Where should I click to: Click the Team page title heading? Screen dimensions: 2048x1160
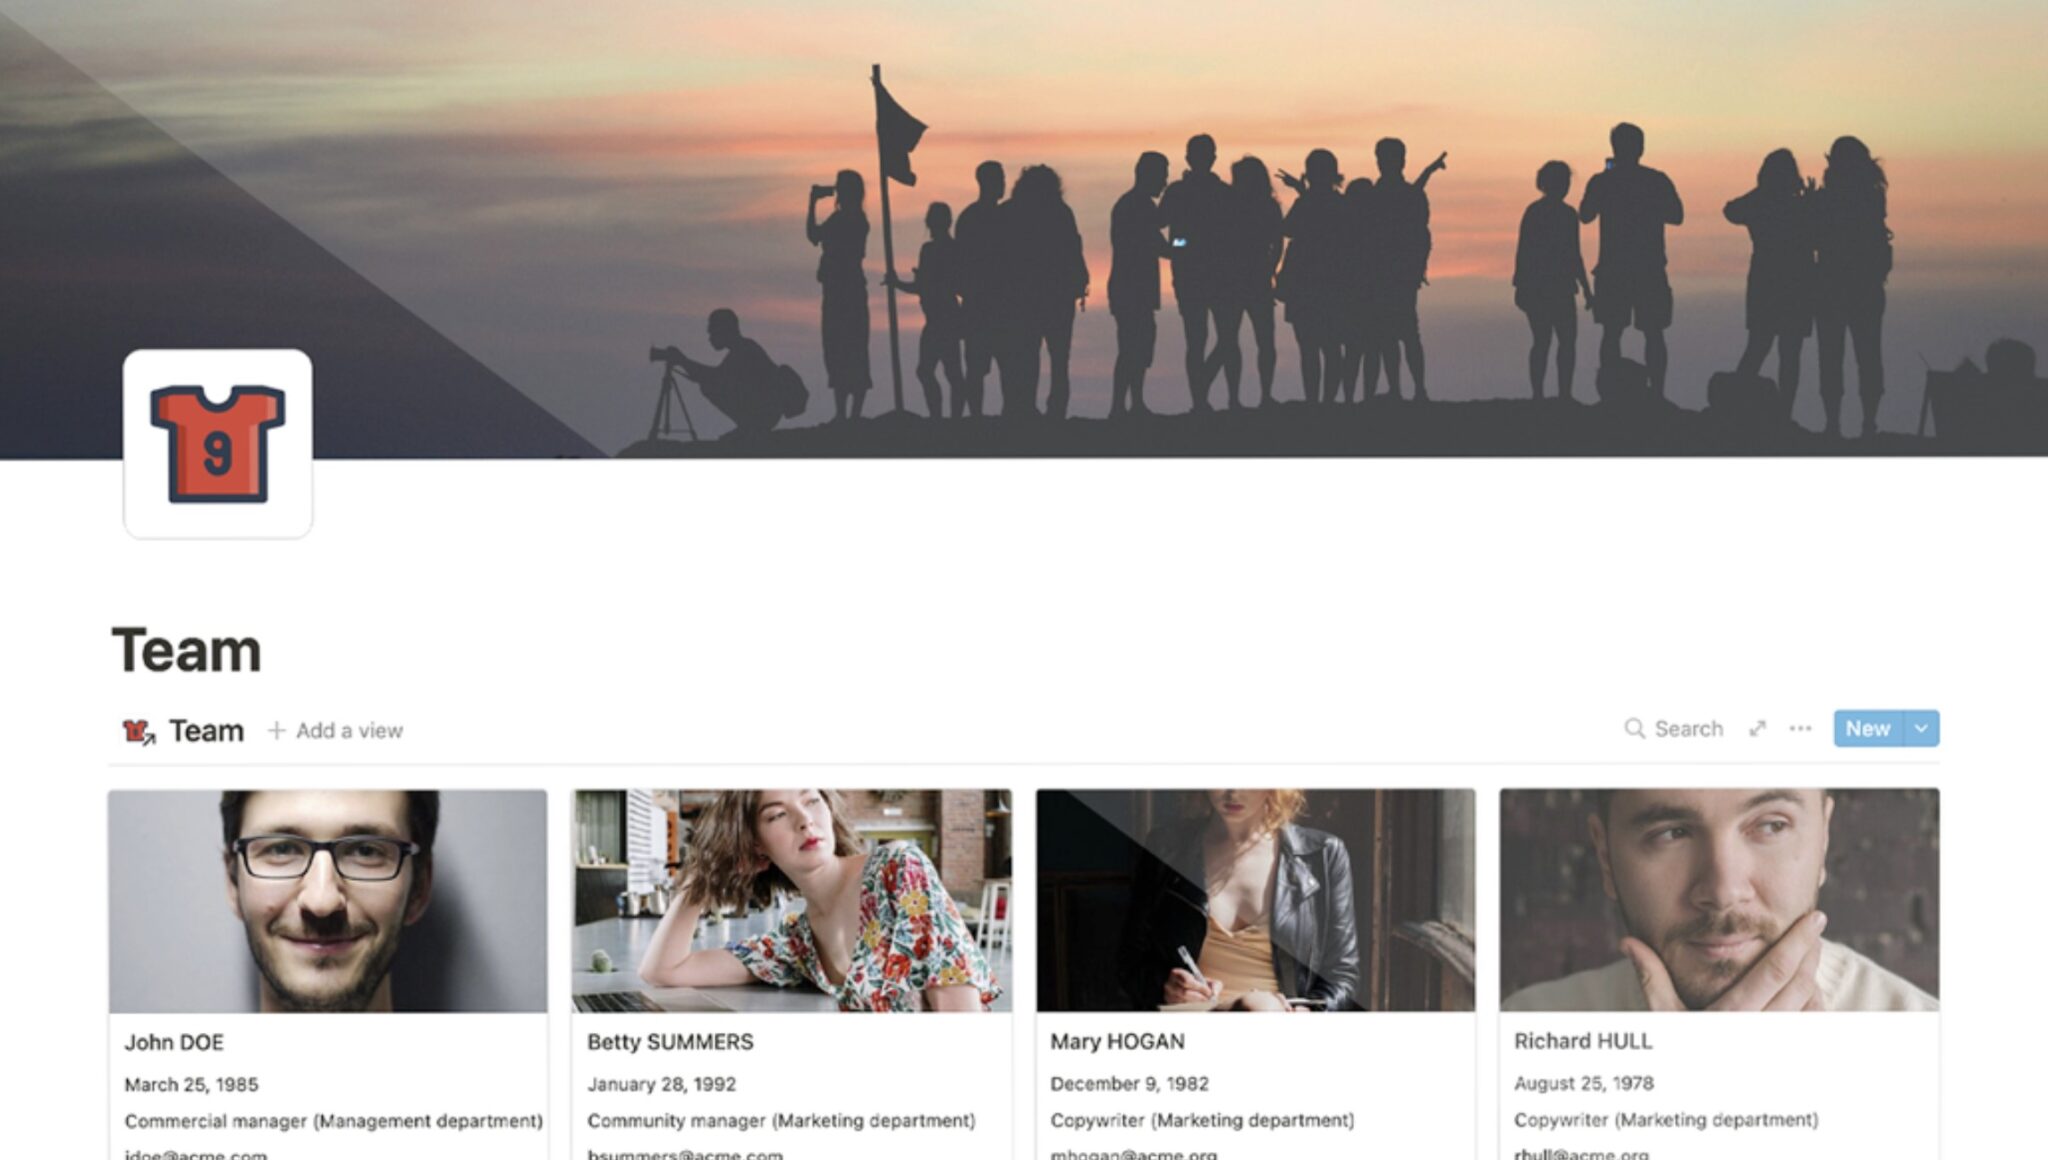pos(187,650)
